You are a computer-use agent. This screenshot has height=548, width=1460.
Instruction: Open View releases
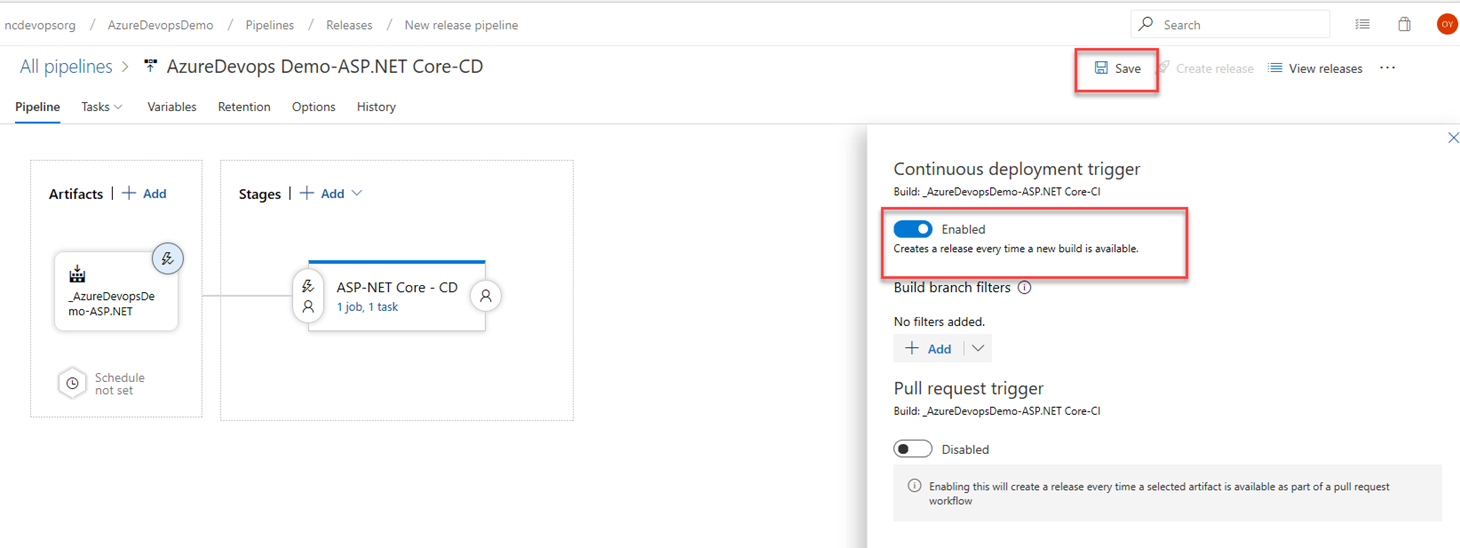1315,68
